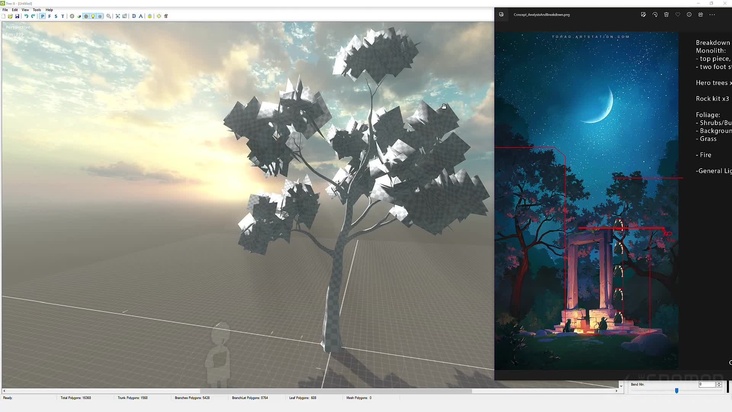Click the '- Grass' text in the image

[x=706, y=139]
